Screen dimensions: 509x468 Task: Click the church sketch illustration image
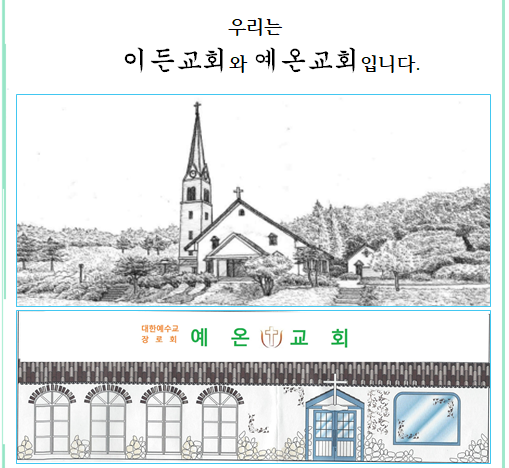pyautogui.click(x=253, y=200)
